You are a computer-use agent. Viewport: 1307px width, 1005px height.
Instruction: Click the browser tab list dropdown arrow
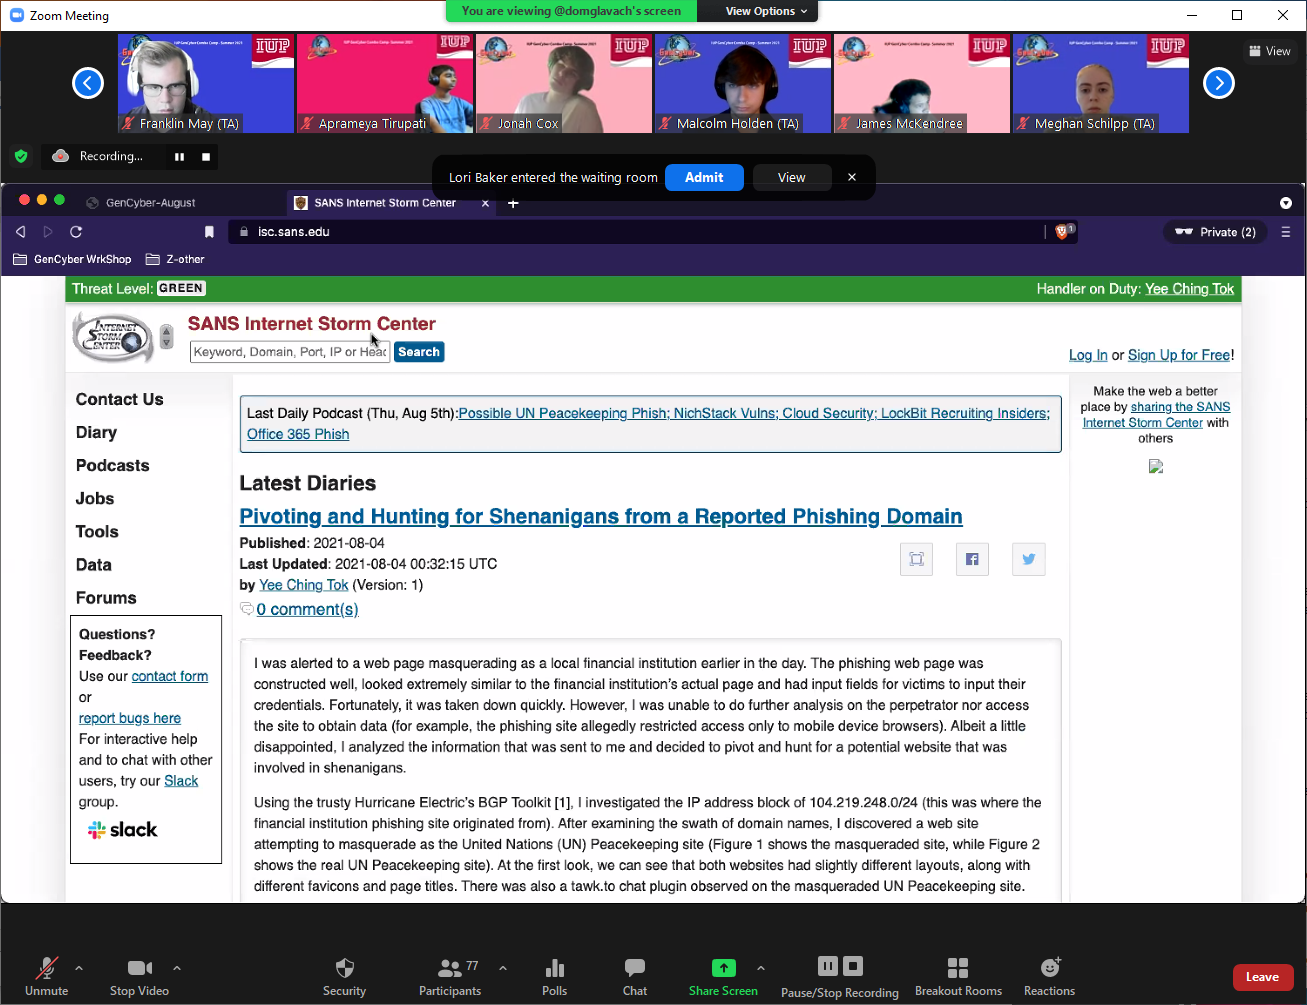pyautogui.click(x=1285, y=203)
